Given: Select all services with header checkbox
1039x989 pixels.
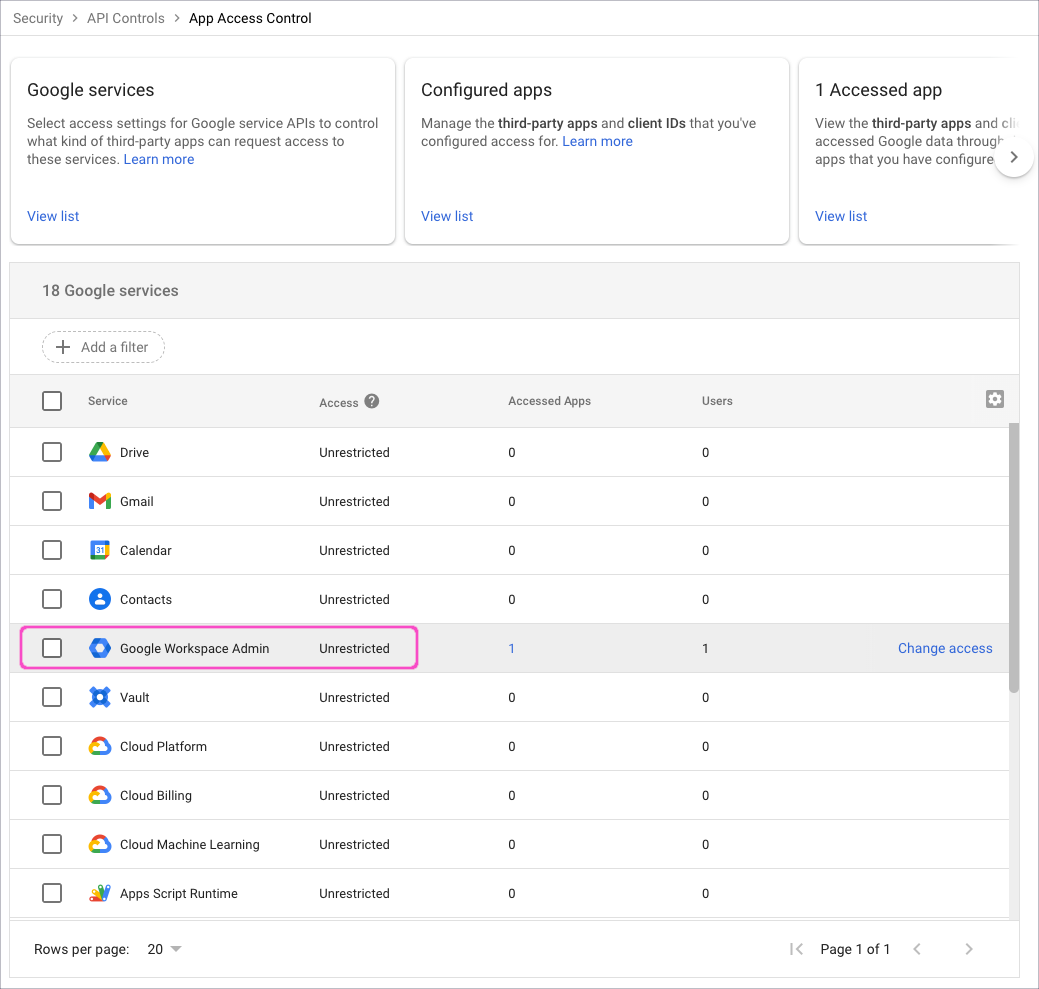Looking at the screenshot, I should point(52,400).
